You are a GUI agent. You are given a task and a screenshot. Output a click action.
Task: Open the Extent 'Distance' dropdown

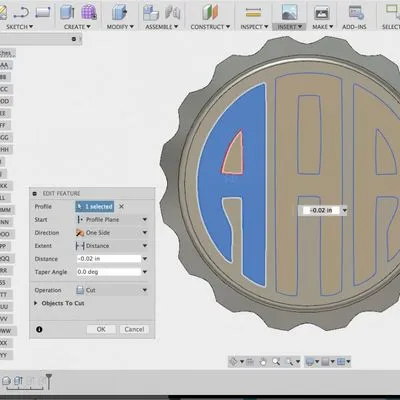click(x=112, y=246)
